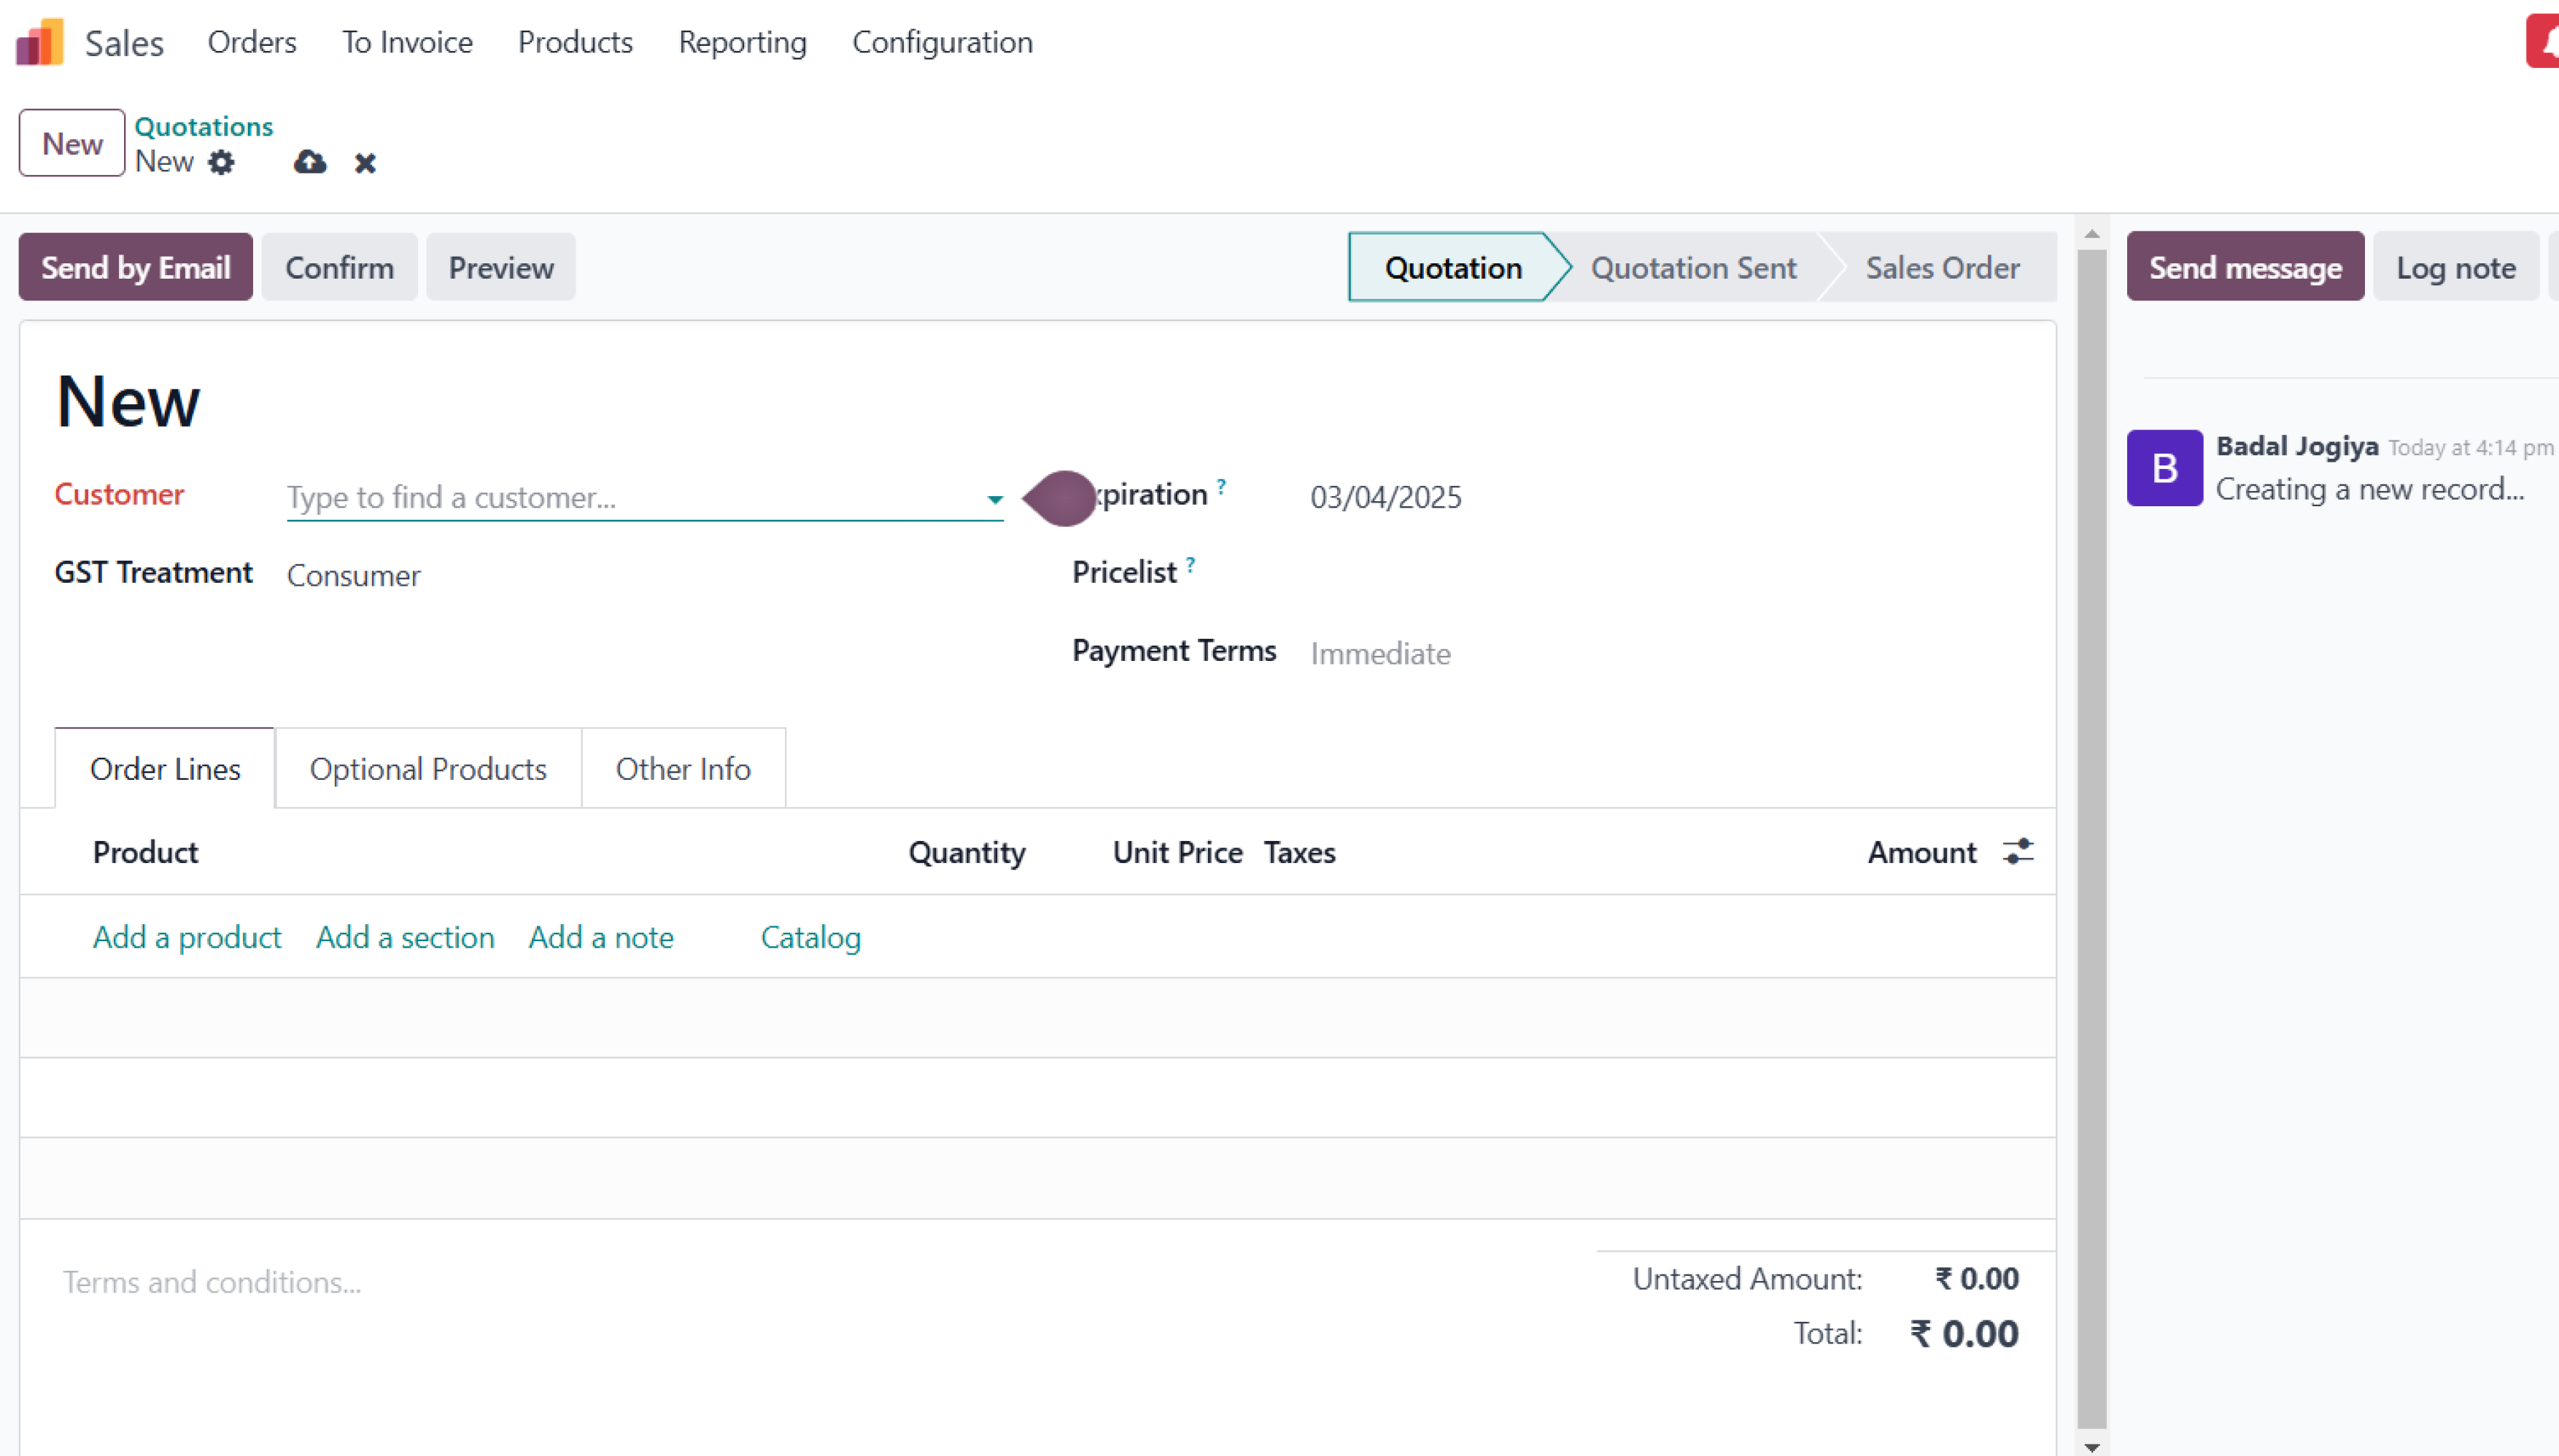
Task: Confirm the quotation
Action: tap(339, 266)
